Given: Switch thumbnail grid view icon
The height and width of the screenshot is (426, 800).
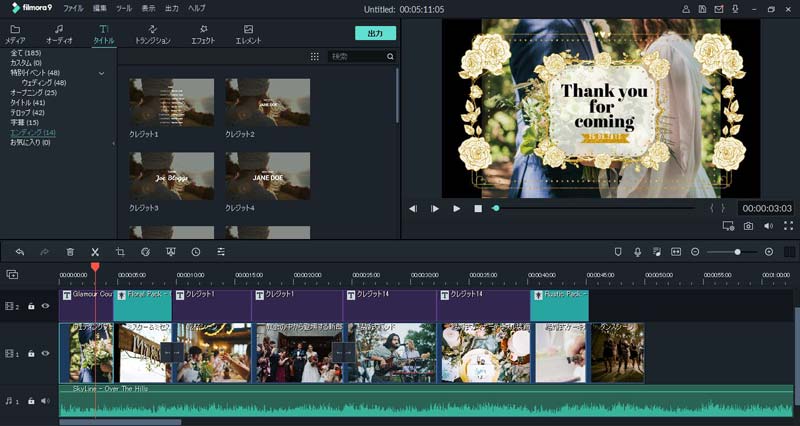Looking at the screenshot, I should click(x=315, y=57).
